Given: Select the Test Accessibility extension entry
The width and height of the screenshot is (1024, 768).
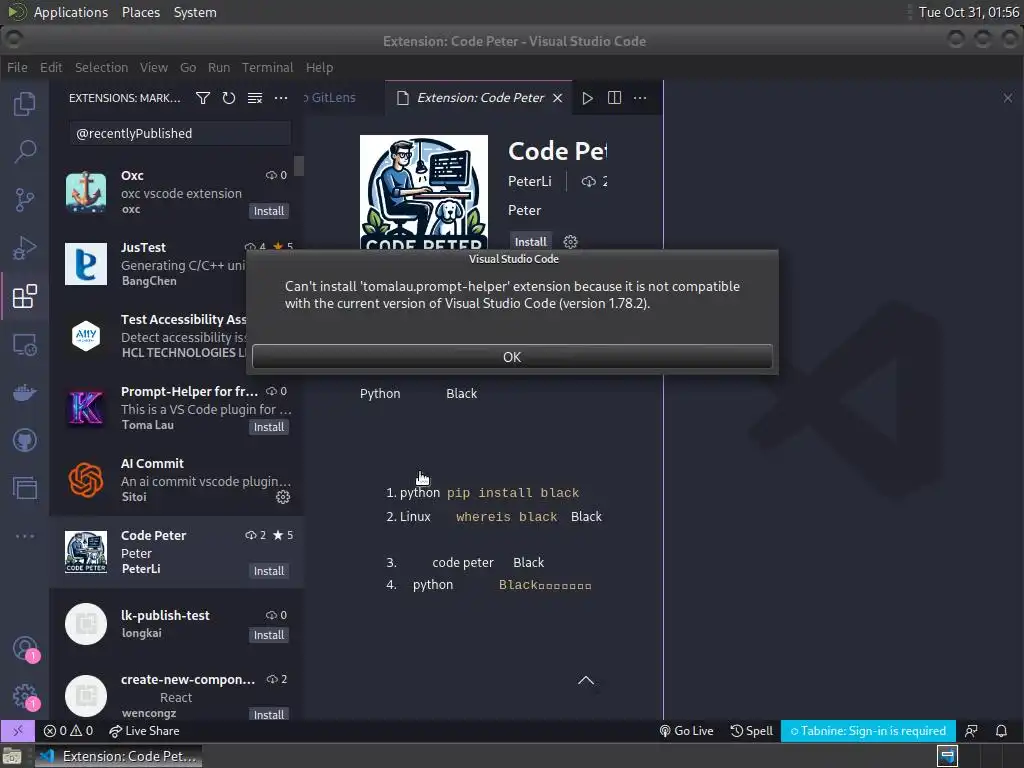Looking at the screenshot, I should click(176, 336).
